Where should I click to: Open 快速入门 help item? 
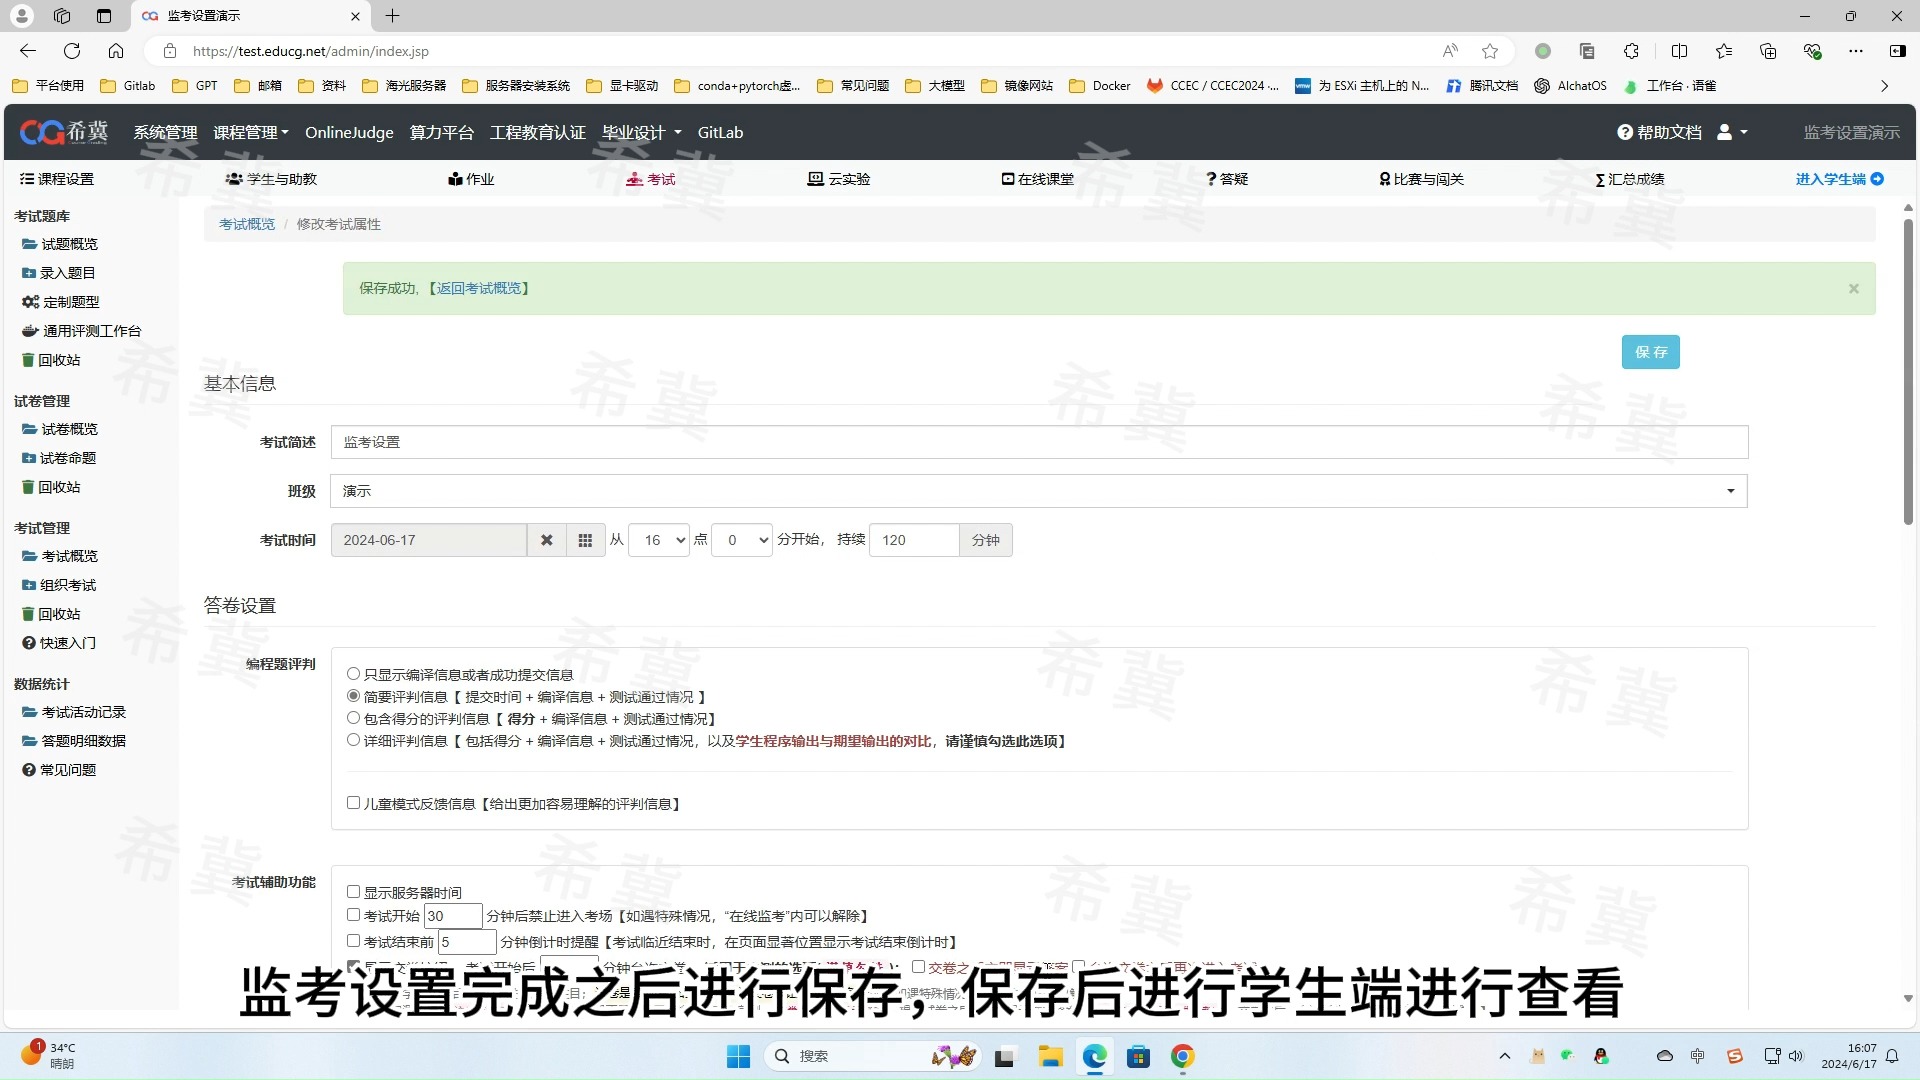(59, 643)
